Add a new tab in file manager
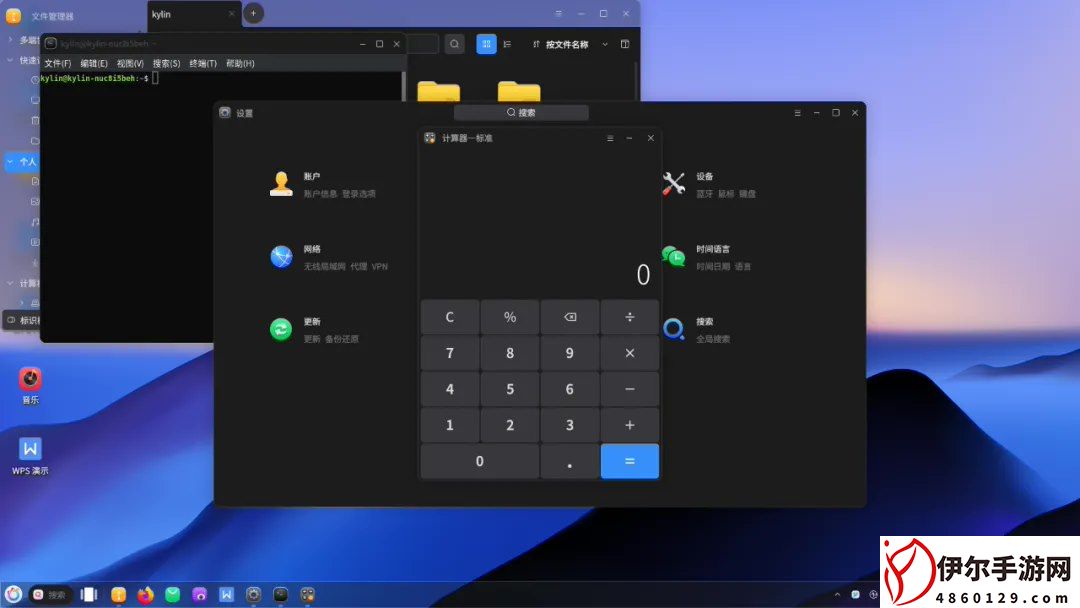 (253, 13)
